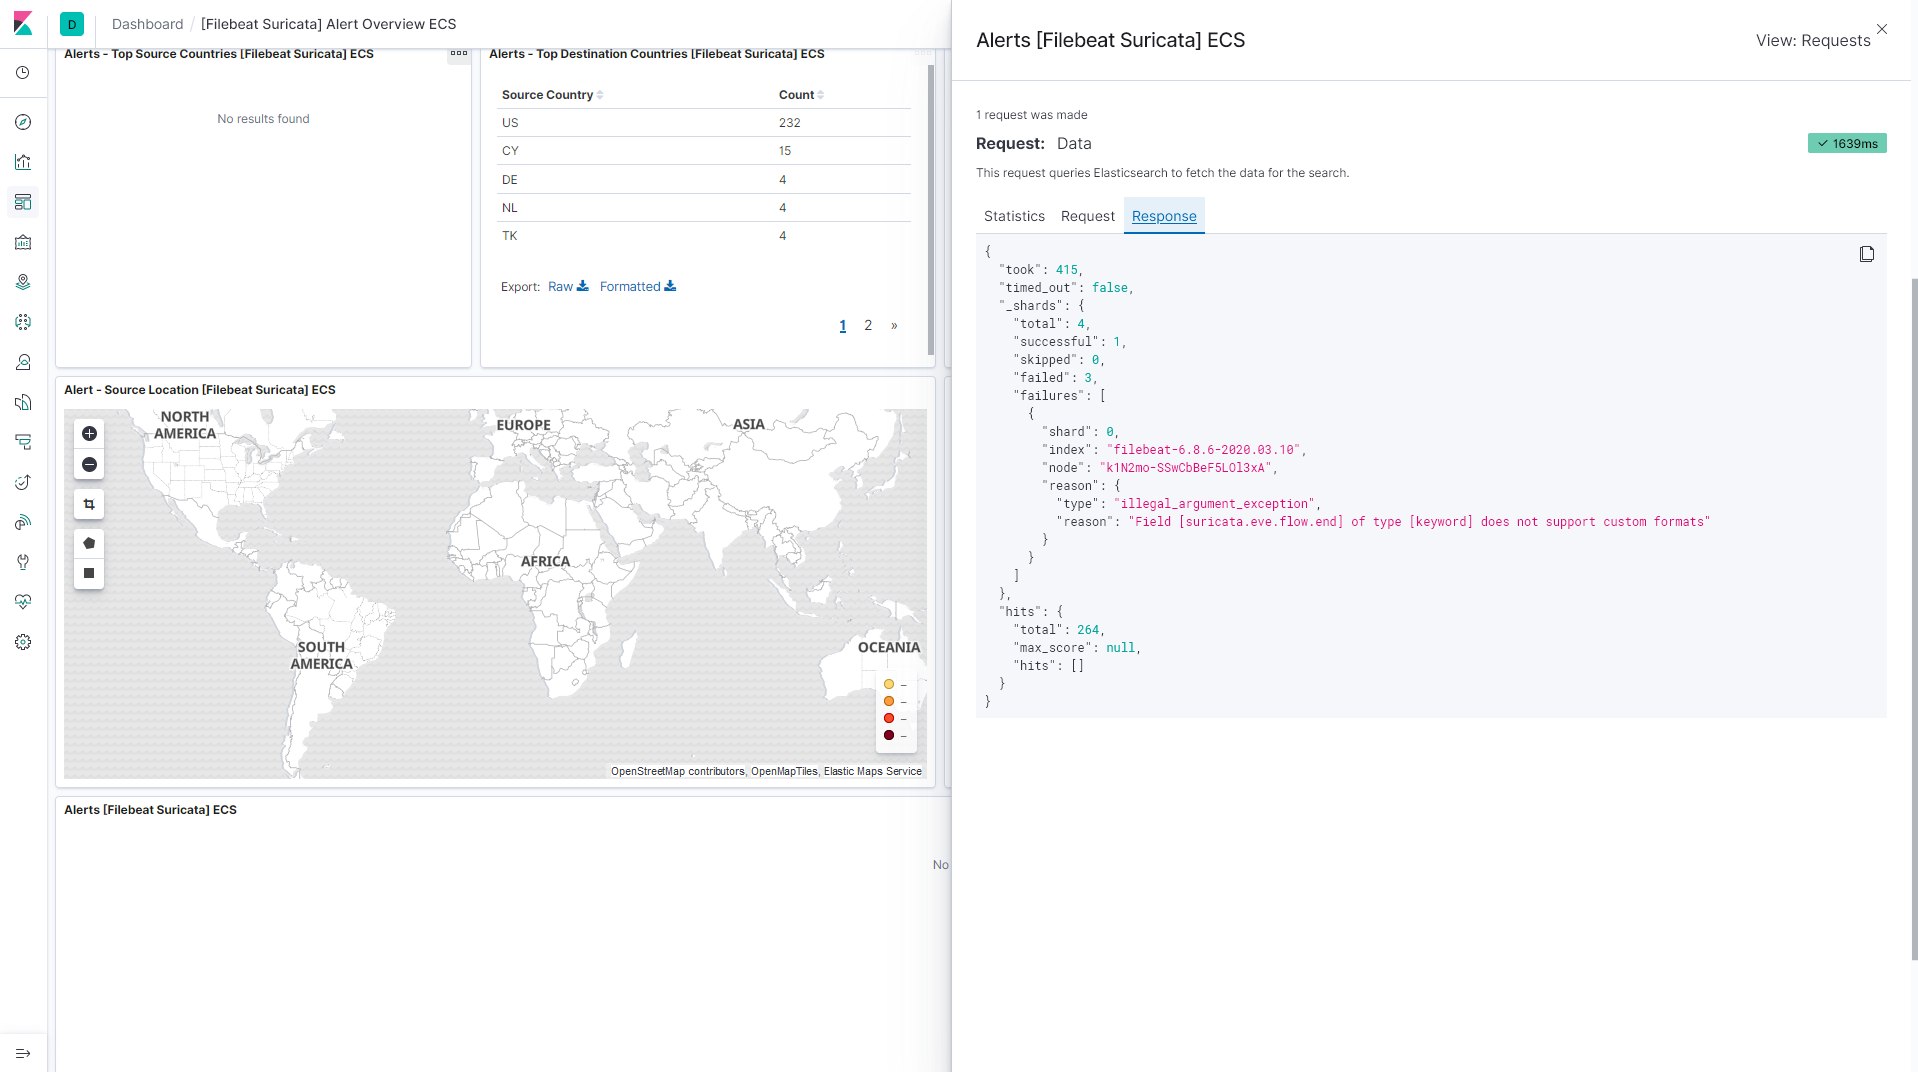
Task: Export the table as Raw
Action: click(568, 287)
